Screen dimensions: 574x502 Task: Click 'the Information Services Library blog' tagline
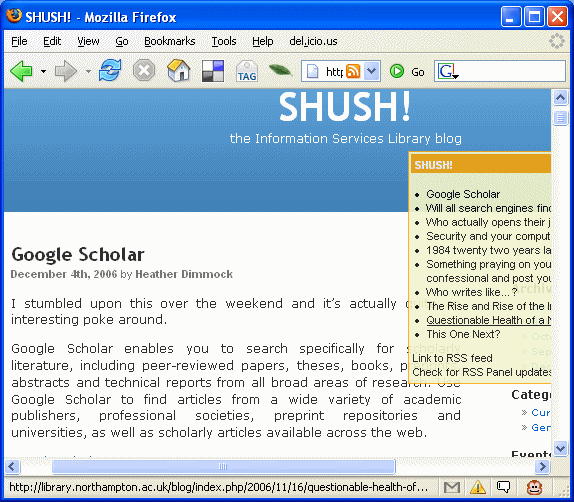pos(346,139)
